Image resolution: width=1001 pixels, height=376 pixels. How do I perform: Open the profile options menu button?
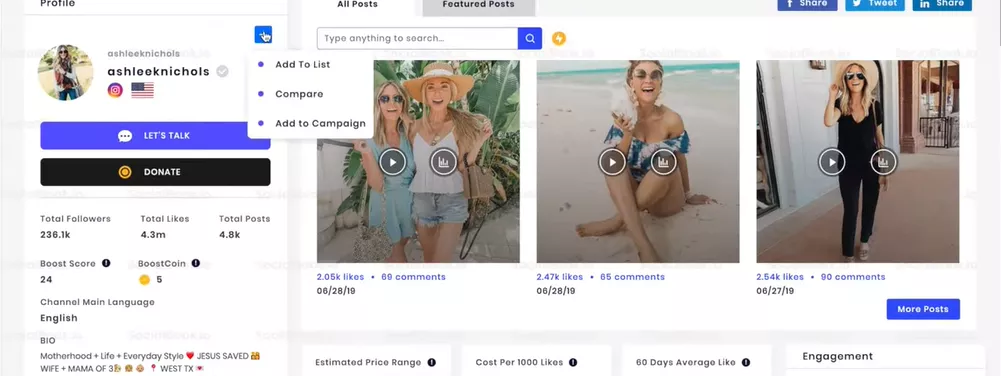tap(263, 34)
